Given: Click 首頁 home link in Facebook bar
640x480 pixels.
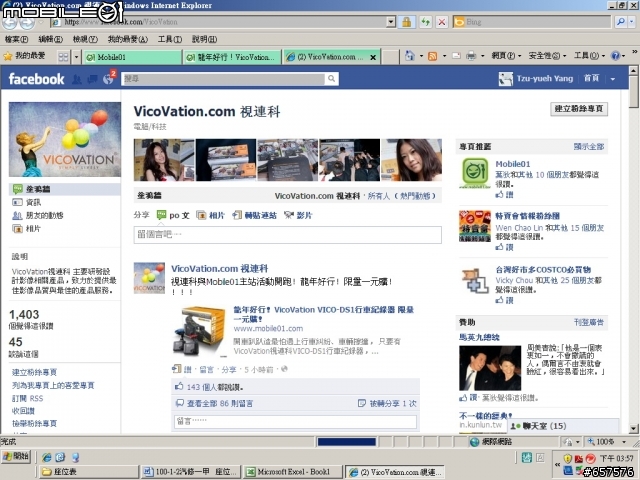Looking at the screenshot, I should click(x=591, y=78).
